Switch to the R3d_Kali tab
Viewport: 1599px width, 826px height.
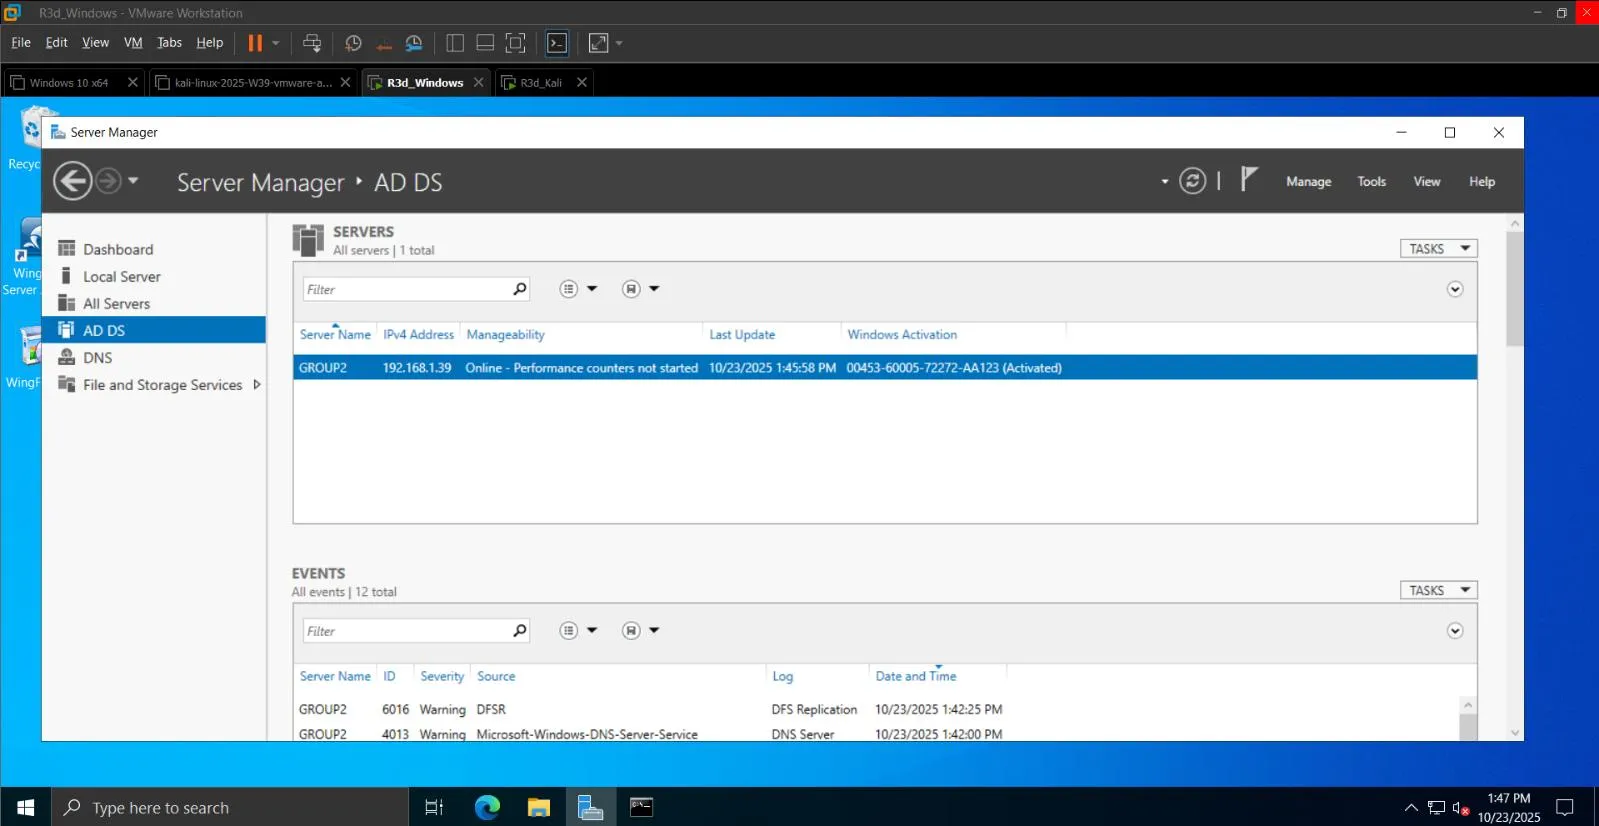(541, 83)
